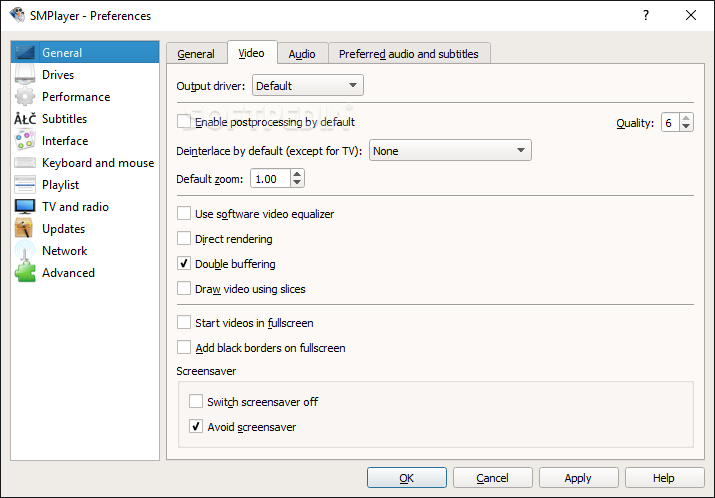Select the Video tab
This screenshot has height=498, width=715.
[x=252, y=53]
